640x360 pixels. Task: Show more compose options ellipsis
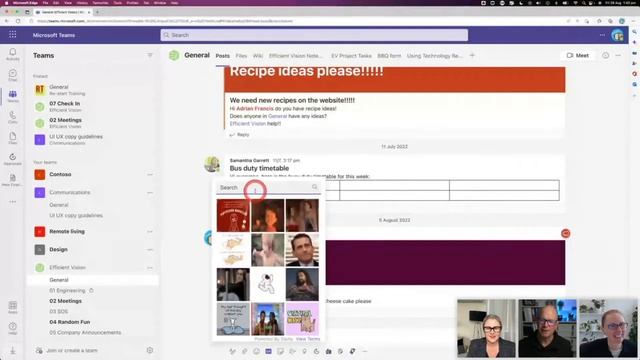click(x=364, y=351)
